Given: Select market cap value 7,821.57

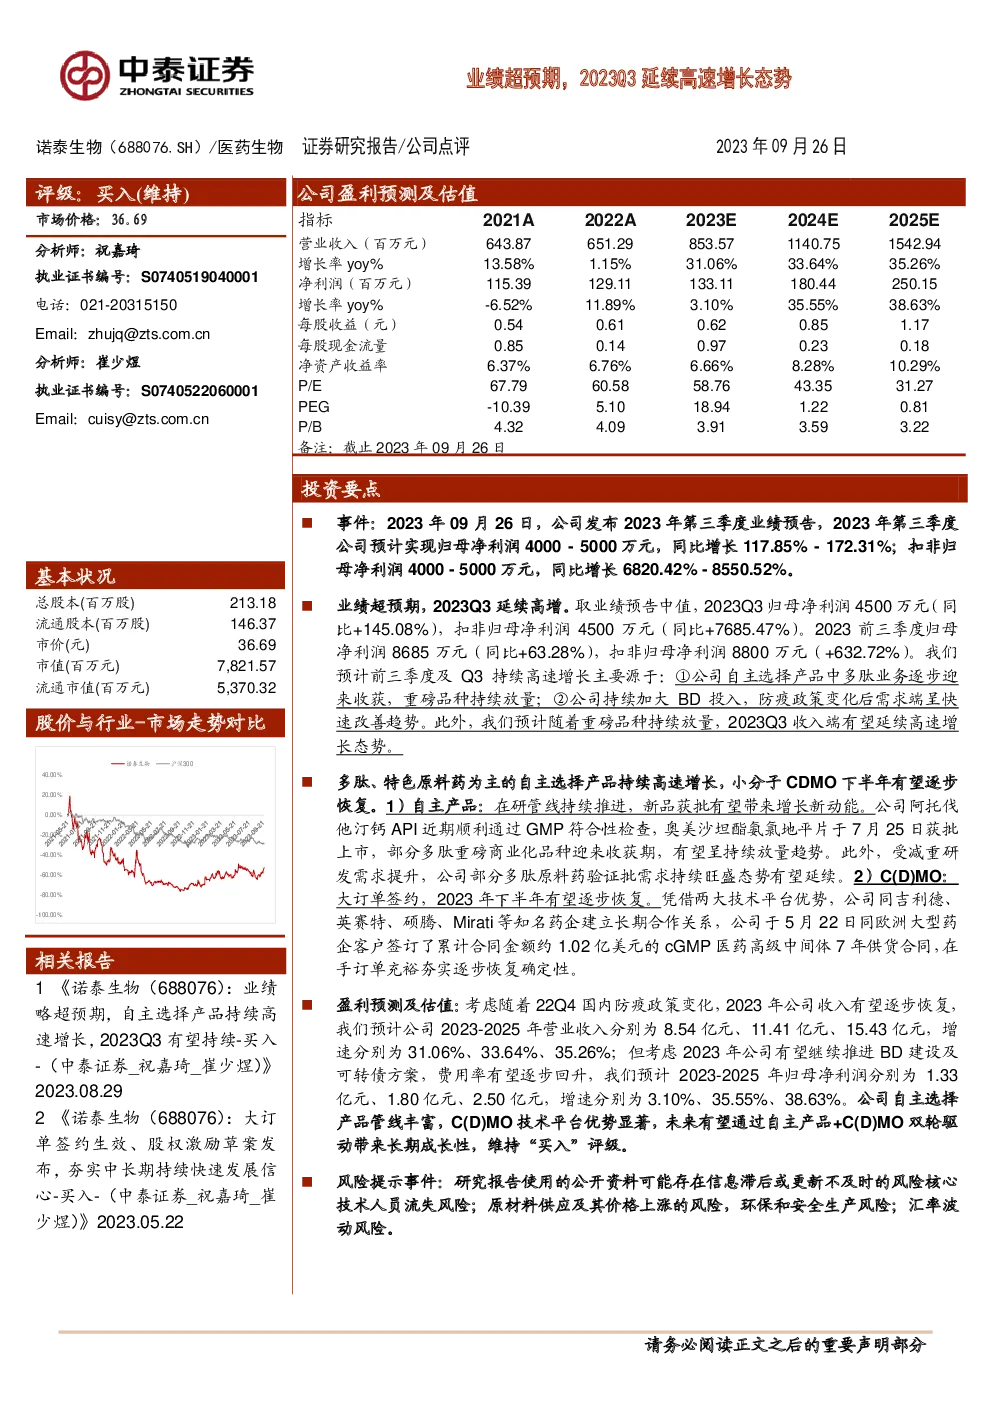Looking at the screenshot, I should [x=247, y=666].
